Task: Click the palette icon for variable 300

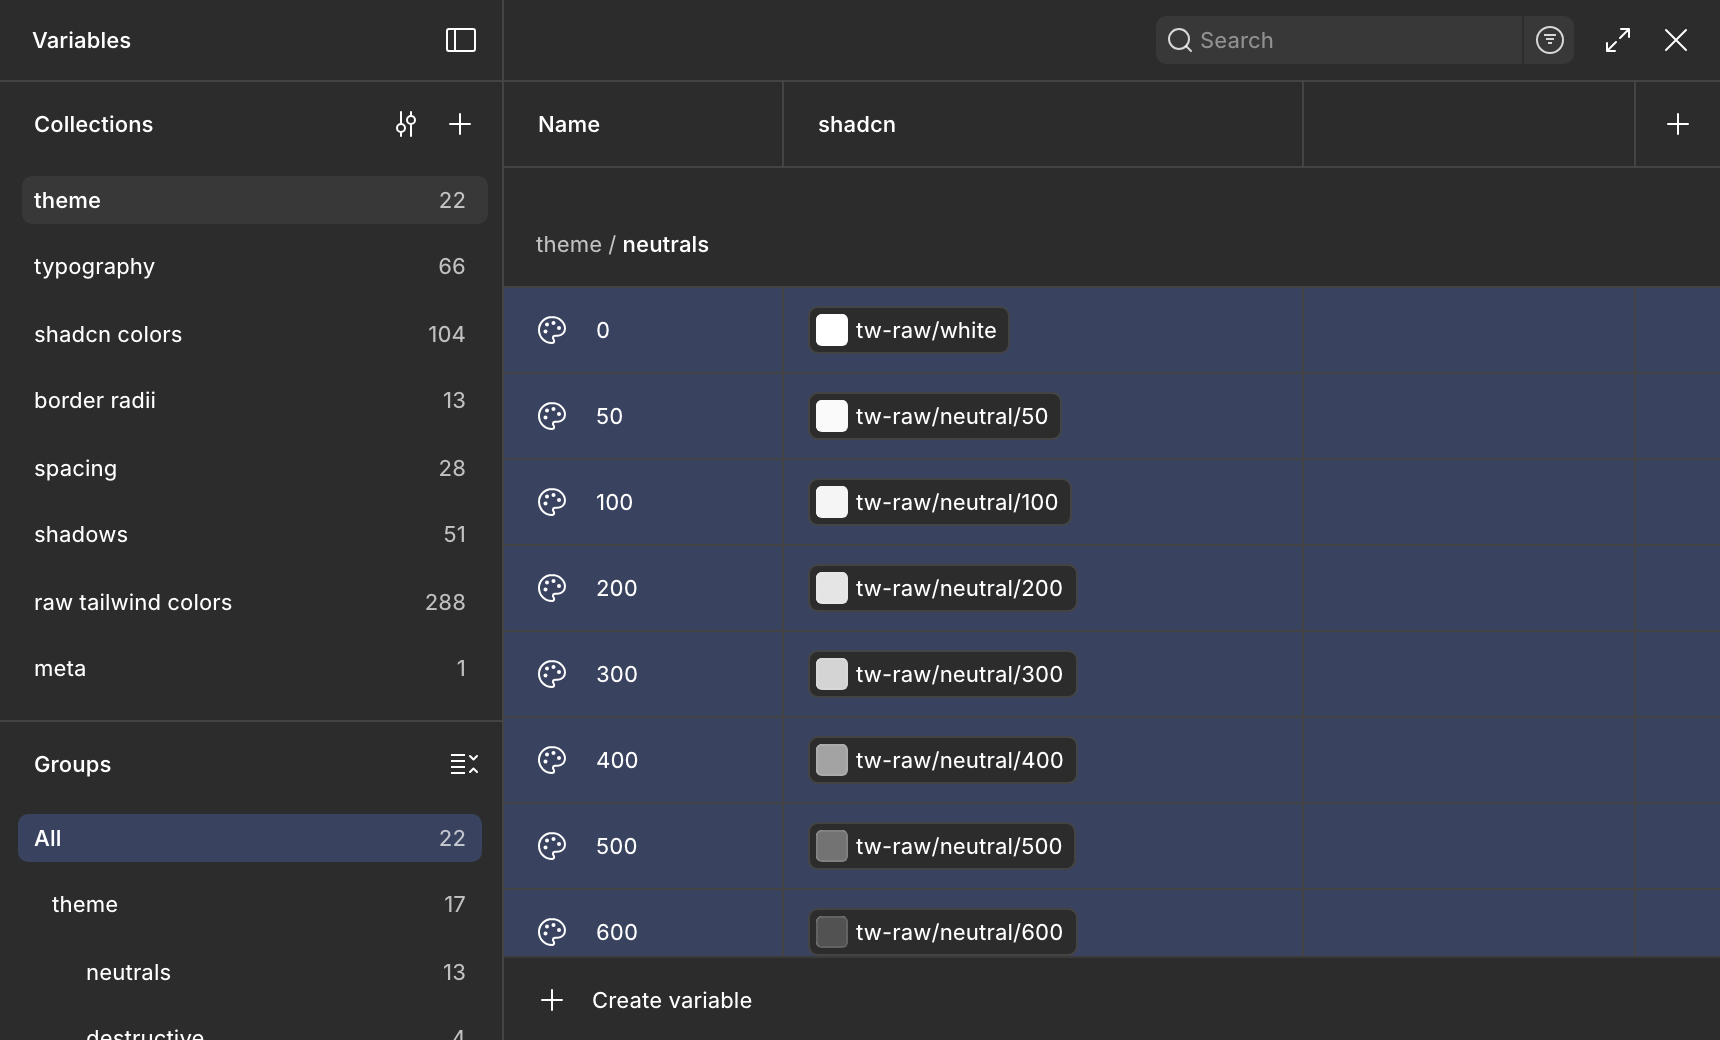Action: tap(552, 674)
